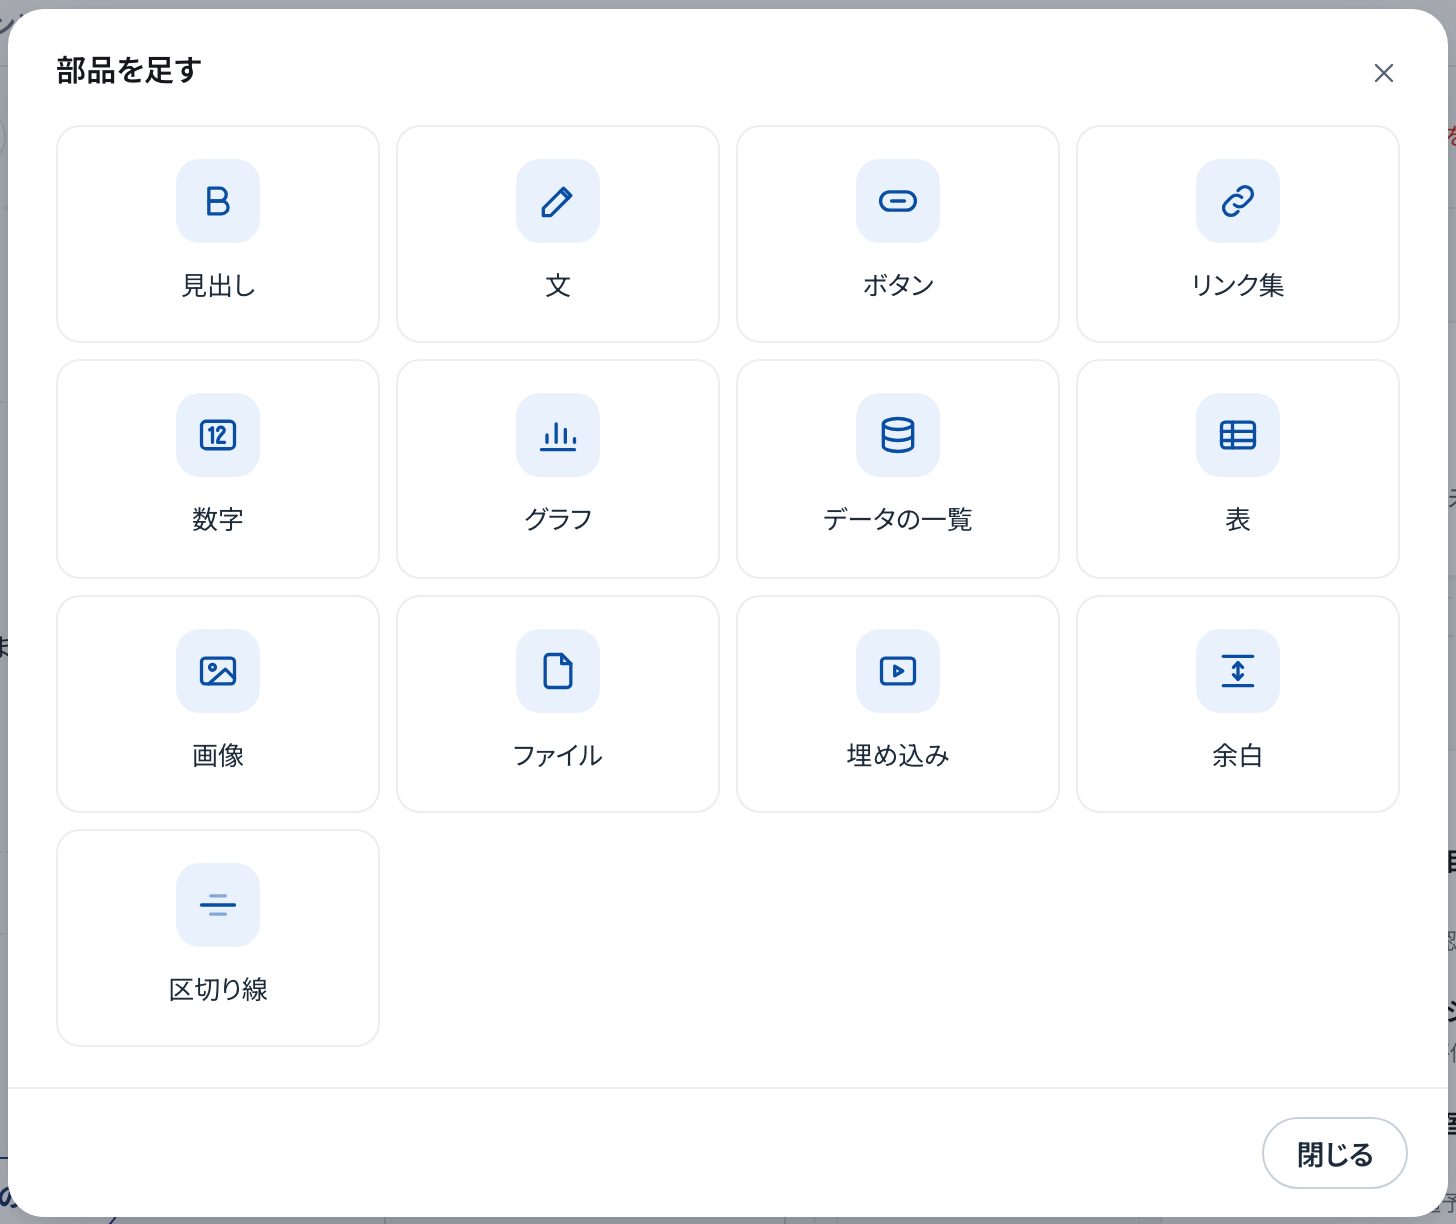Click the 画像 label text
The image size is (1456, 1224).
pos(218,756)
